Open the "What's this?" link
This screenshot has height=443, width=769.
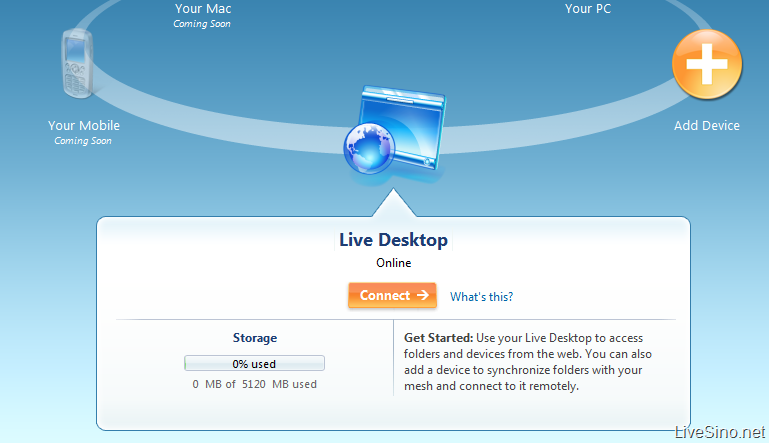[x=481, y=296]
